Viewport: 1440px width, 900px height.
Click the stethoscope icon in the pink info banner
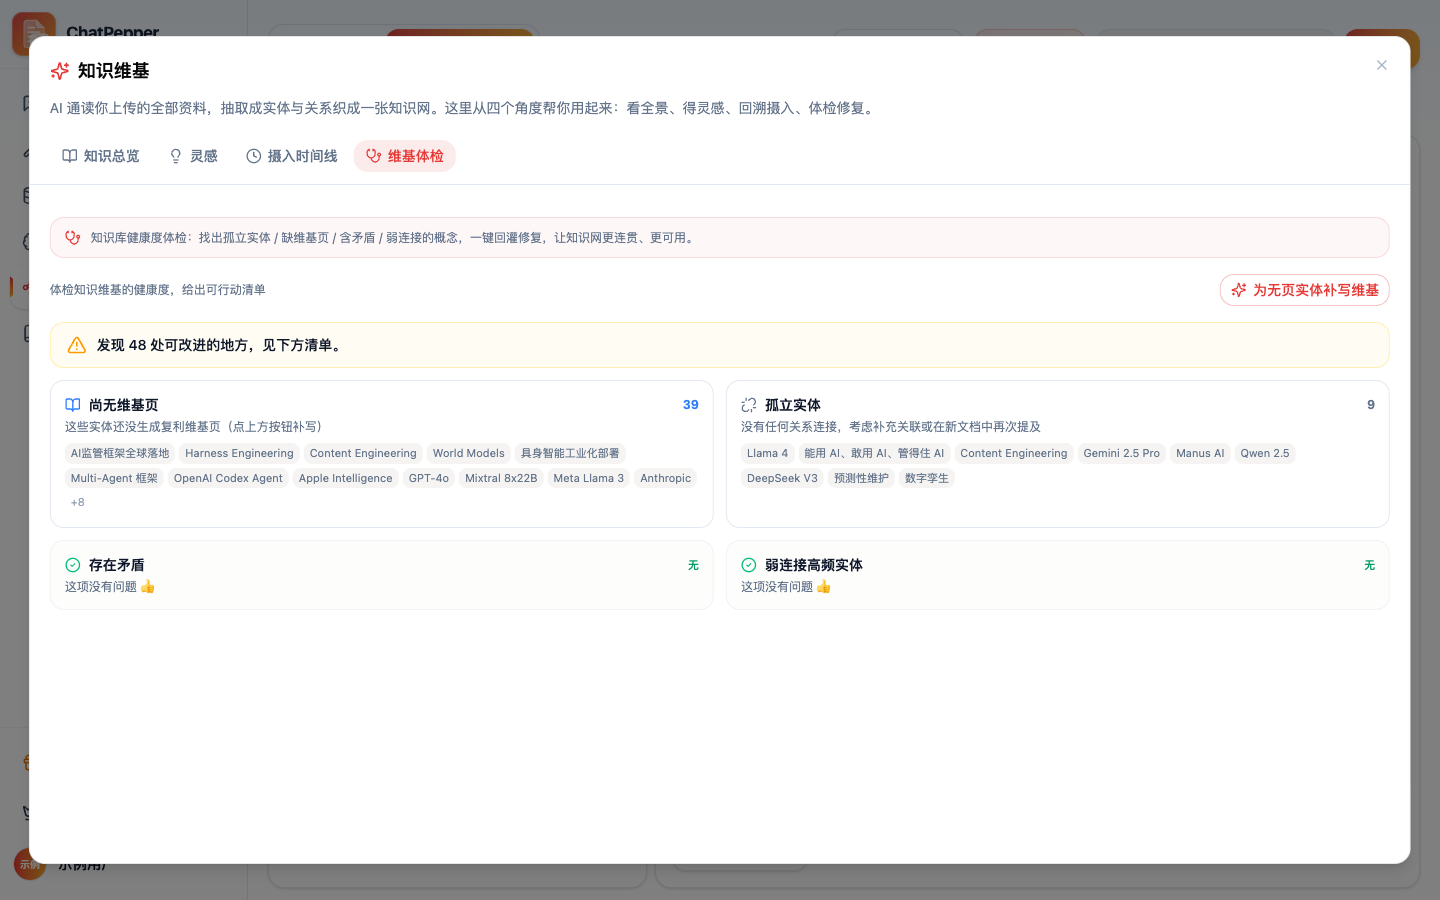point(73,238)
